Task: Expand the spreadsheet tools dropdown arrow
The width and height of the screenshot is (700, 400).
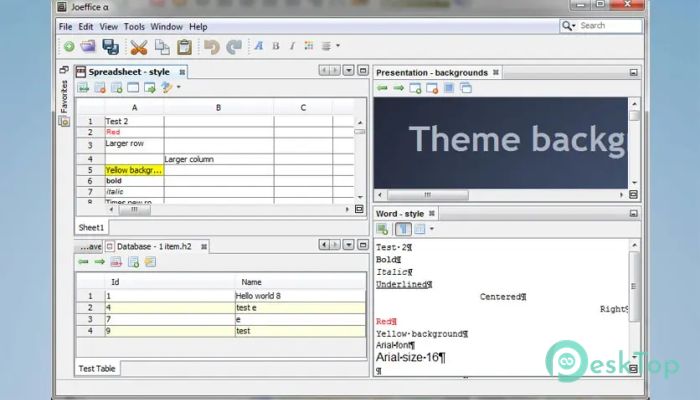Action: tap(179, 87)
